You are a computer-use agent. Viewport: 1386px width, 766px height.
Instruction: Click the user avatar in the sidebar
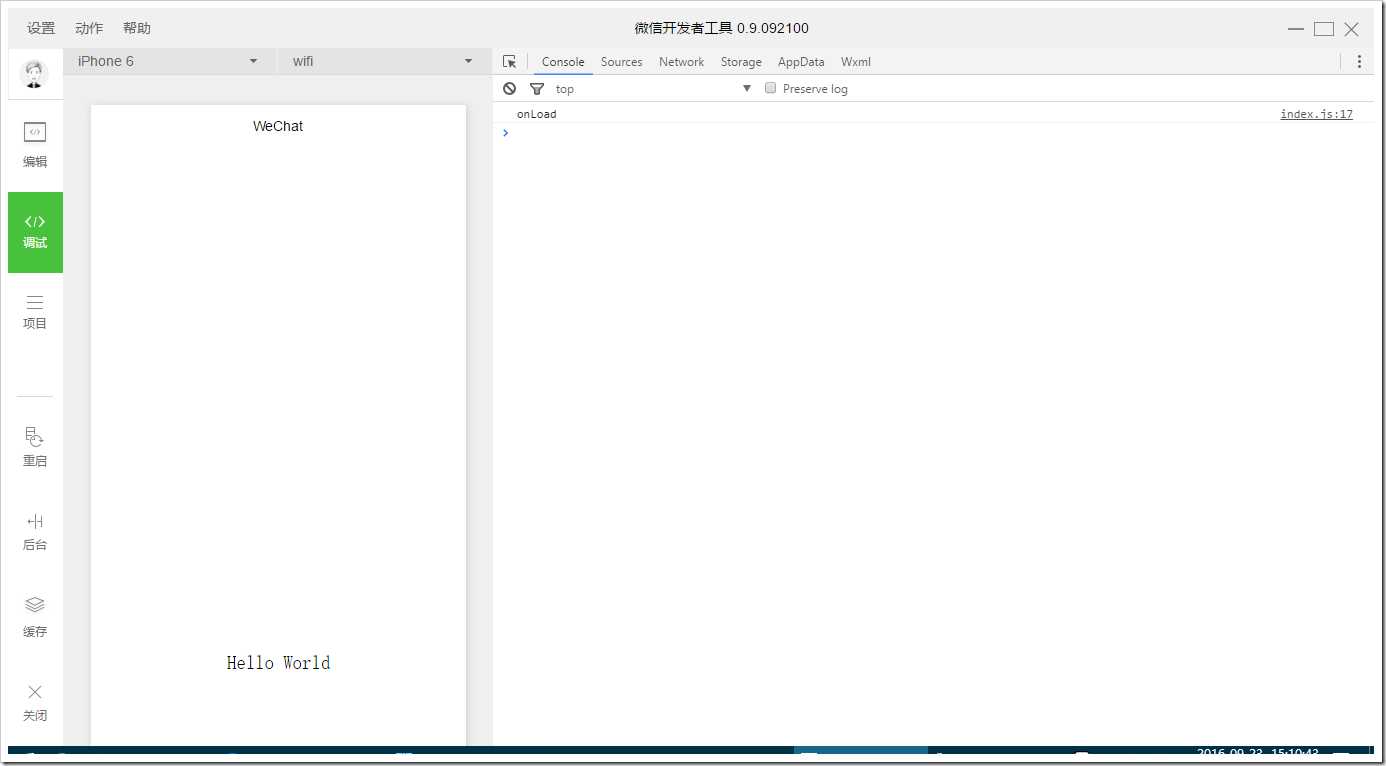(35, 73)
